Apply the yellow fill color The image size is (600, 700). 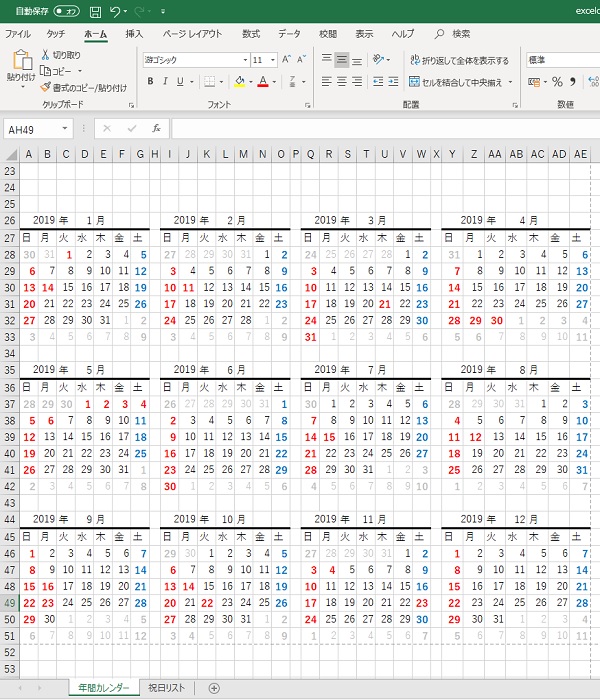tap(240, 81)
